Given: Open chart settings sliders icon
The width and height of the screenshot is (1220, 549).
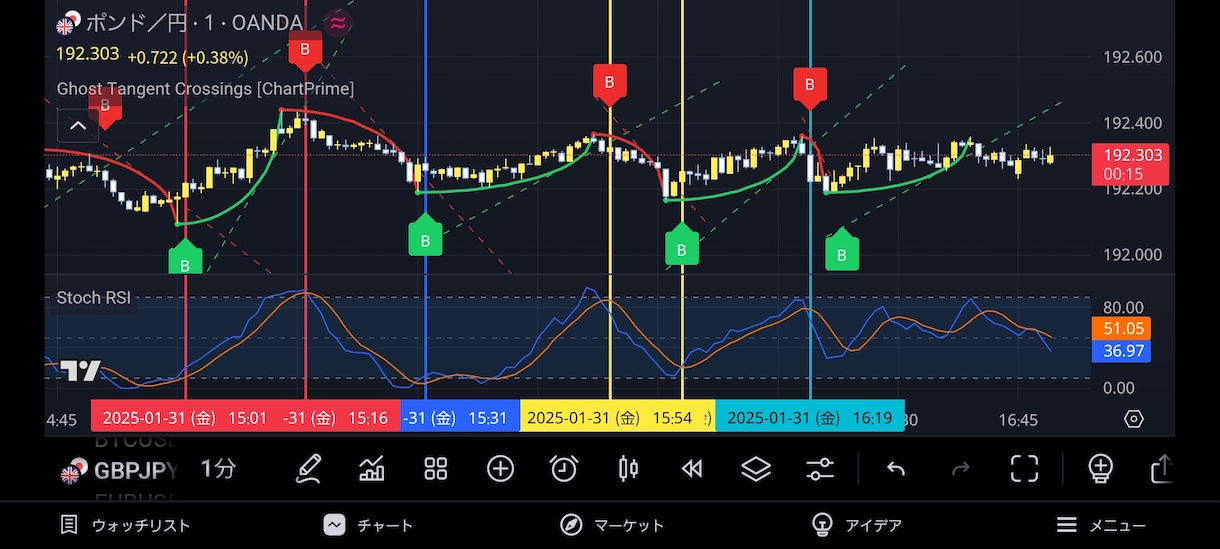Looking at the screenshot, I should click(820, 468).
